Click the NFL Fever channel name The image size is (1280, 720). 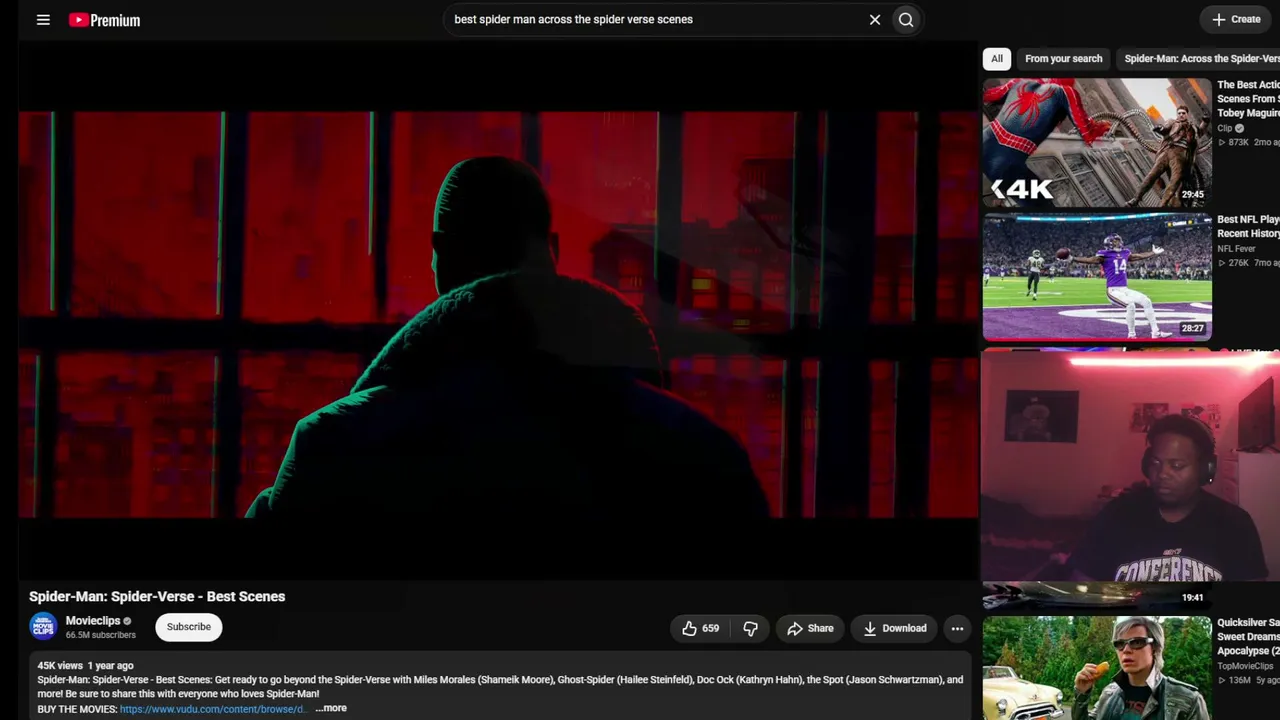pos(1236,249)
